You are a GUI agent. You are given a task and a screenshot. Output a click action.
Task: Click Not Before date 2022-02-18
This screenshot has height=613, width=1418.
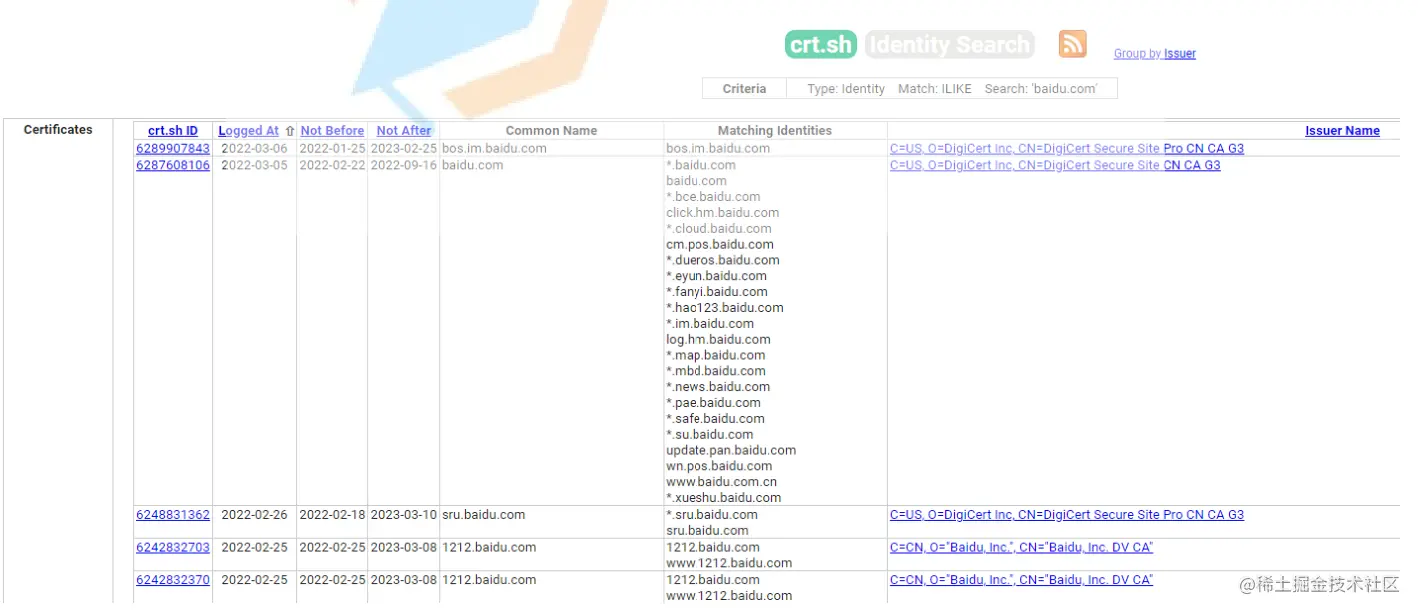pyautogui.click(x=332, y=516)
